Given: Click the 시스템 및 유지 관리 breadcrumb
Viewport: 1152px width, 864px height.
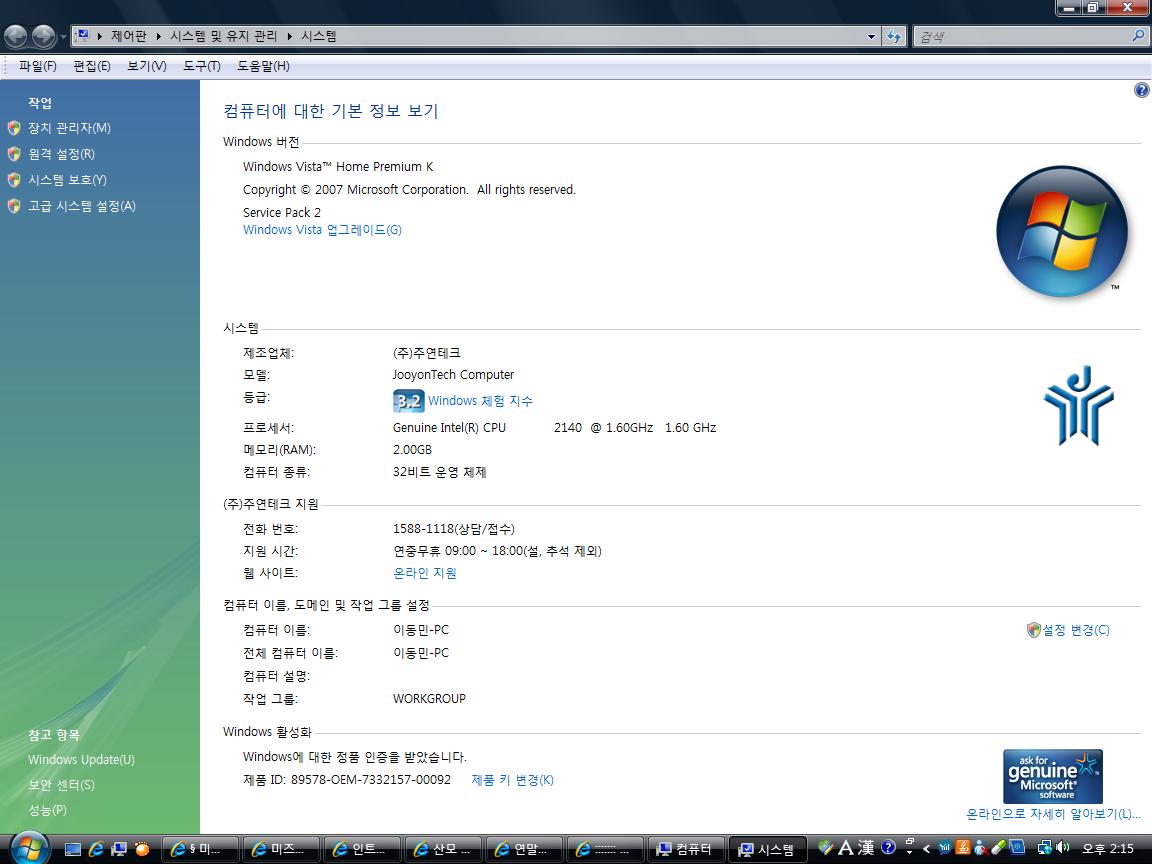Looking at the screenshot, I should pos(223,36).
